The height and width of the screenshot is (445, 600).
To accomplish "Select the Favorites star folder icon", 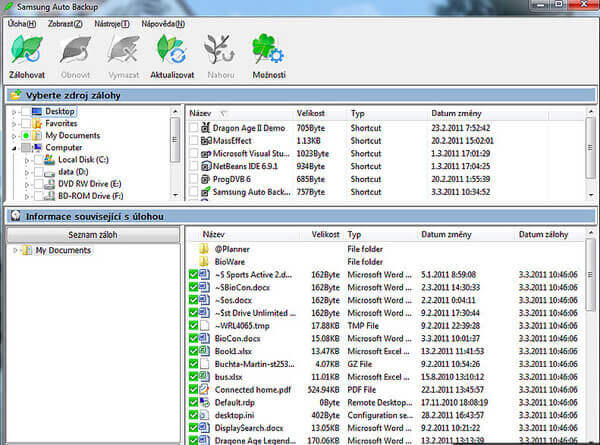I will pyautogui.click(x=37, y=124).
